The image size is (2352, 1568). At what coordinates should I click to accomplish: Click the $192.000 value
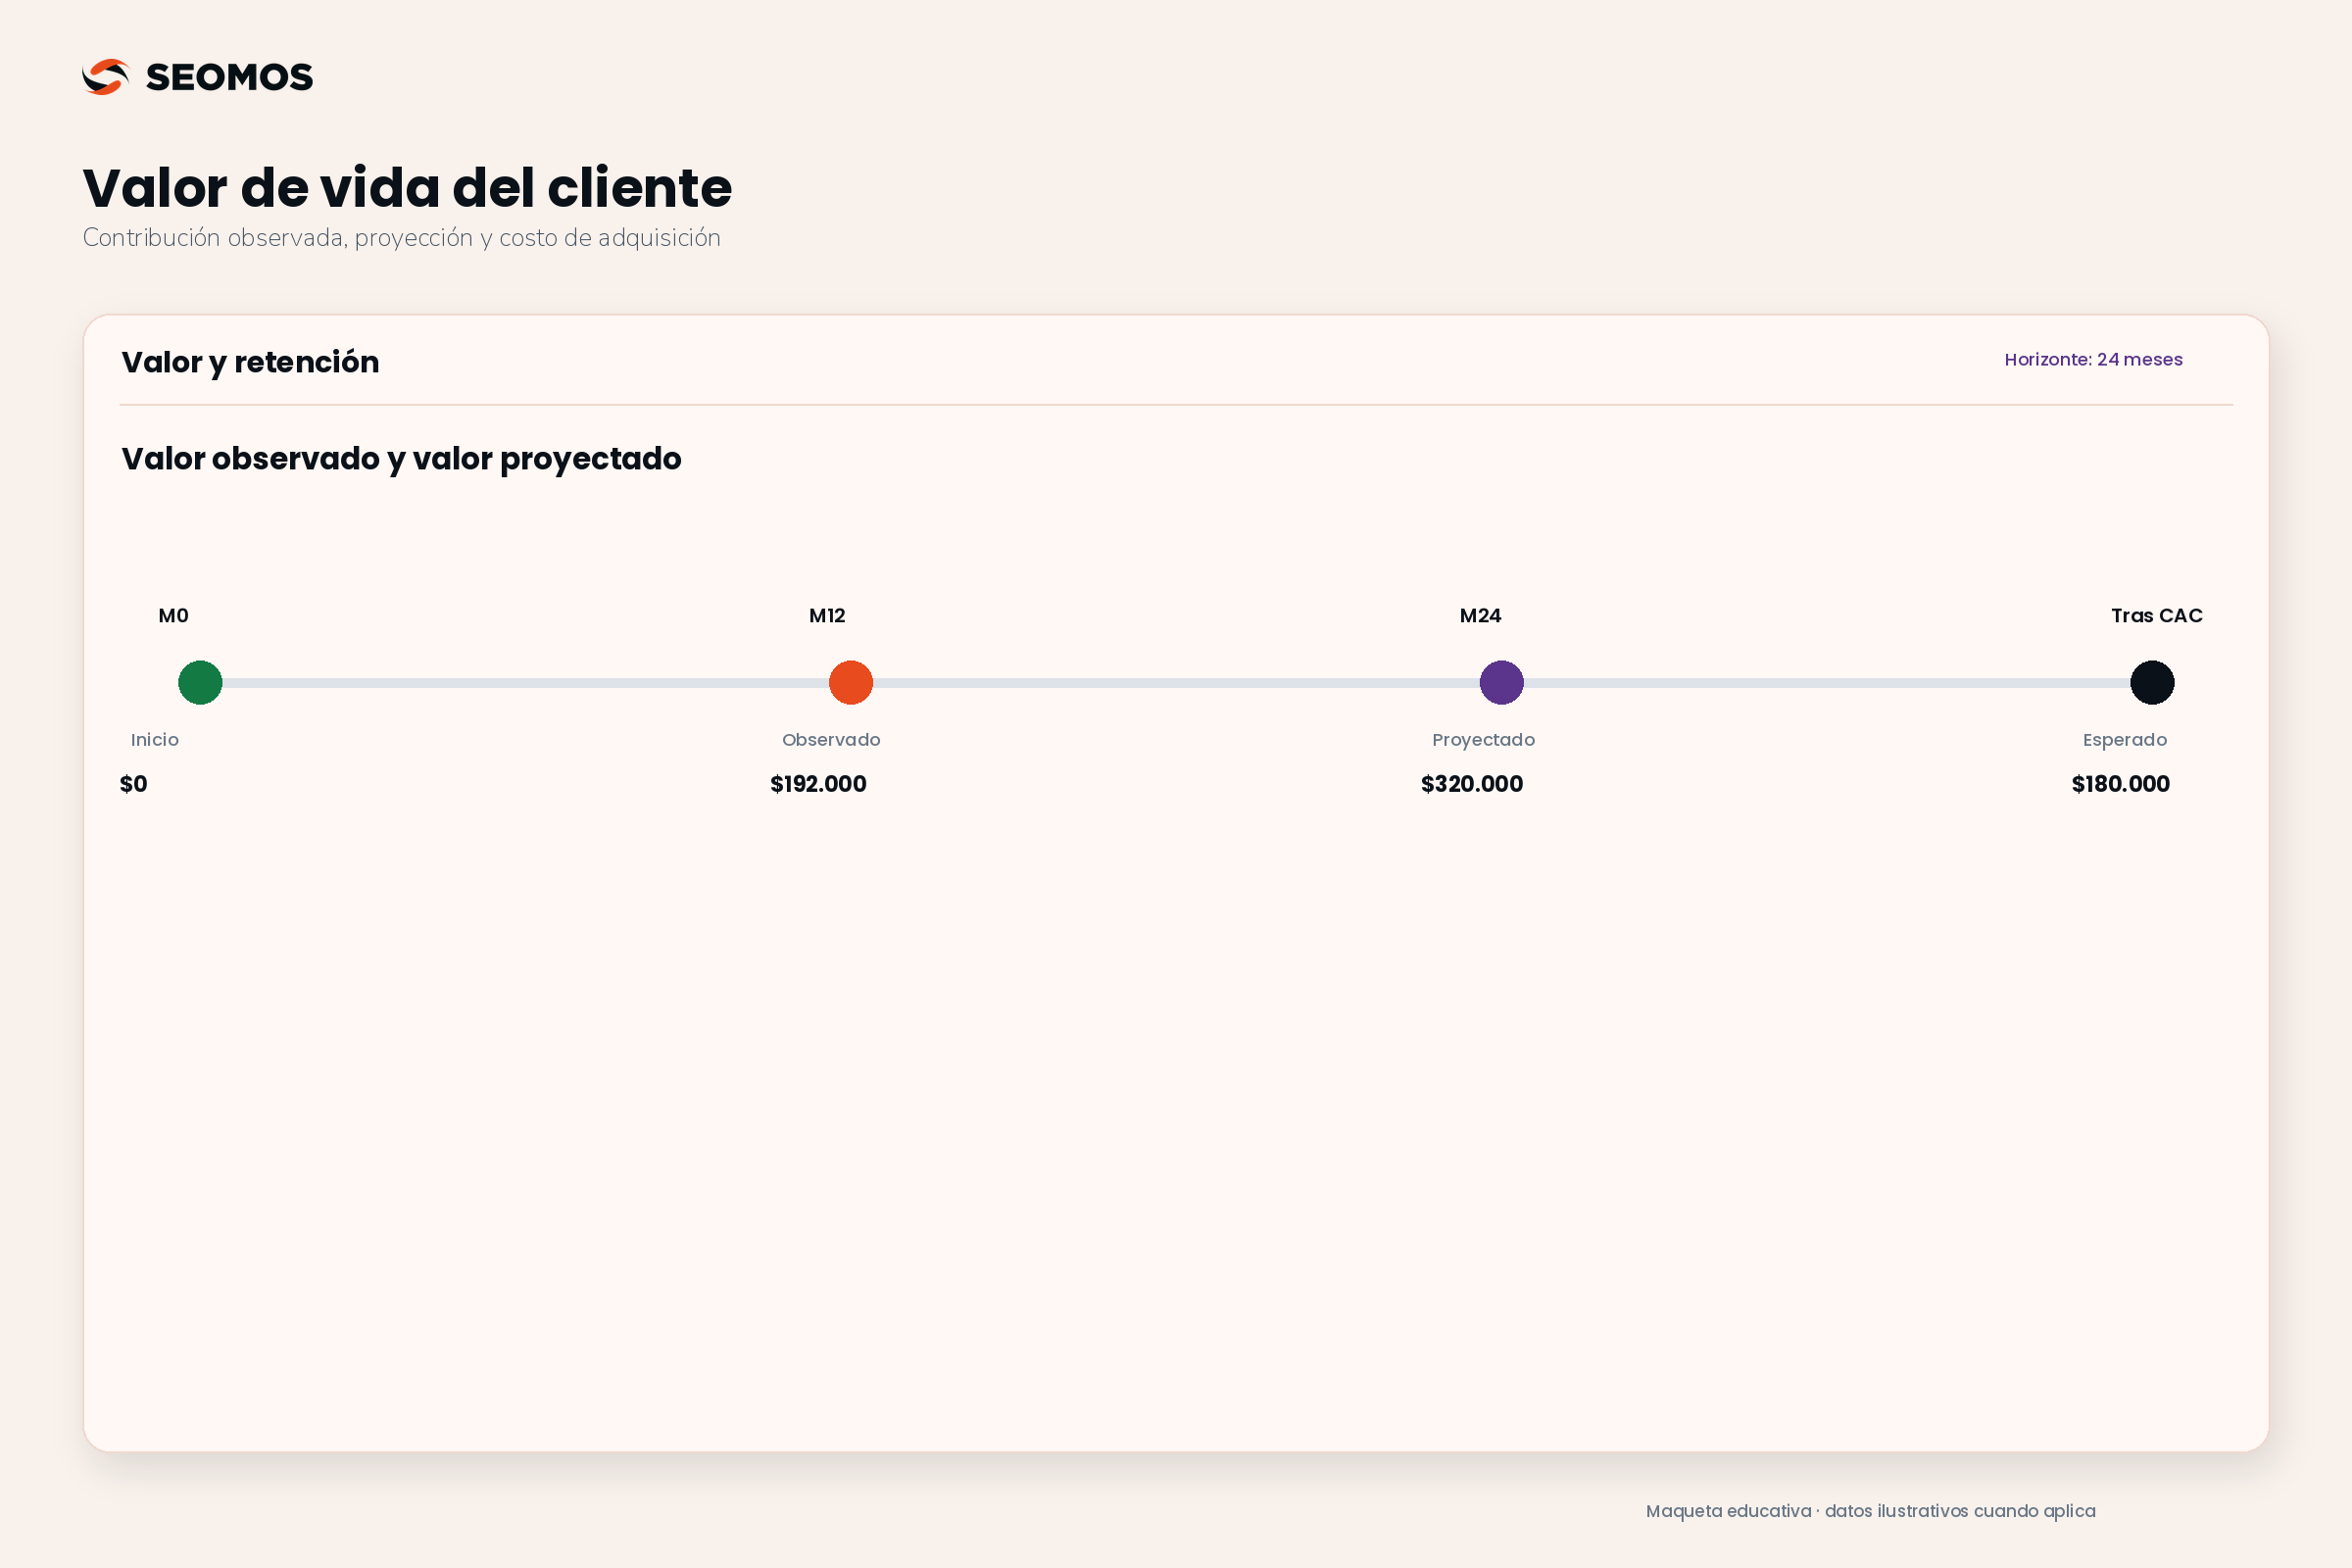[x=819, y=784]
